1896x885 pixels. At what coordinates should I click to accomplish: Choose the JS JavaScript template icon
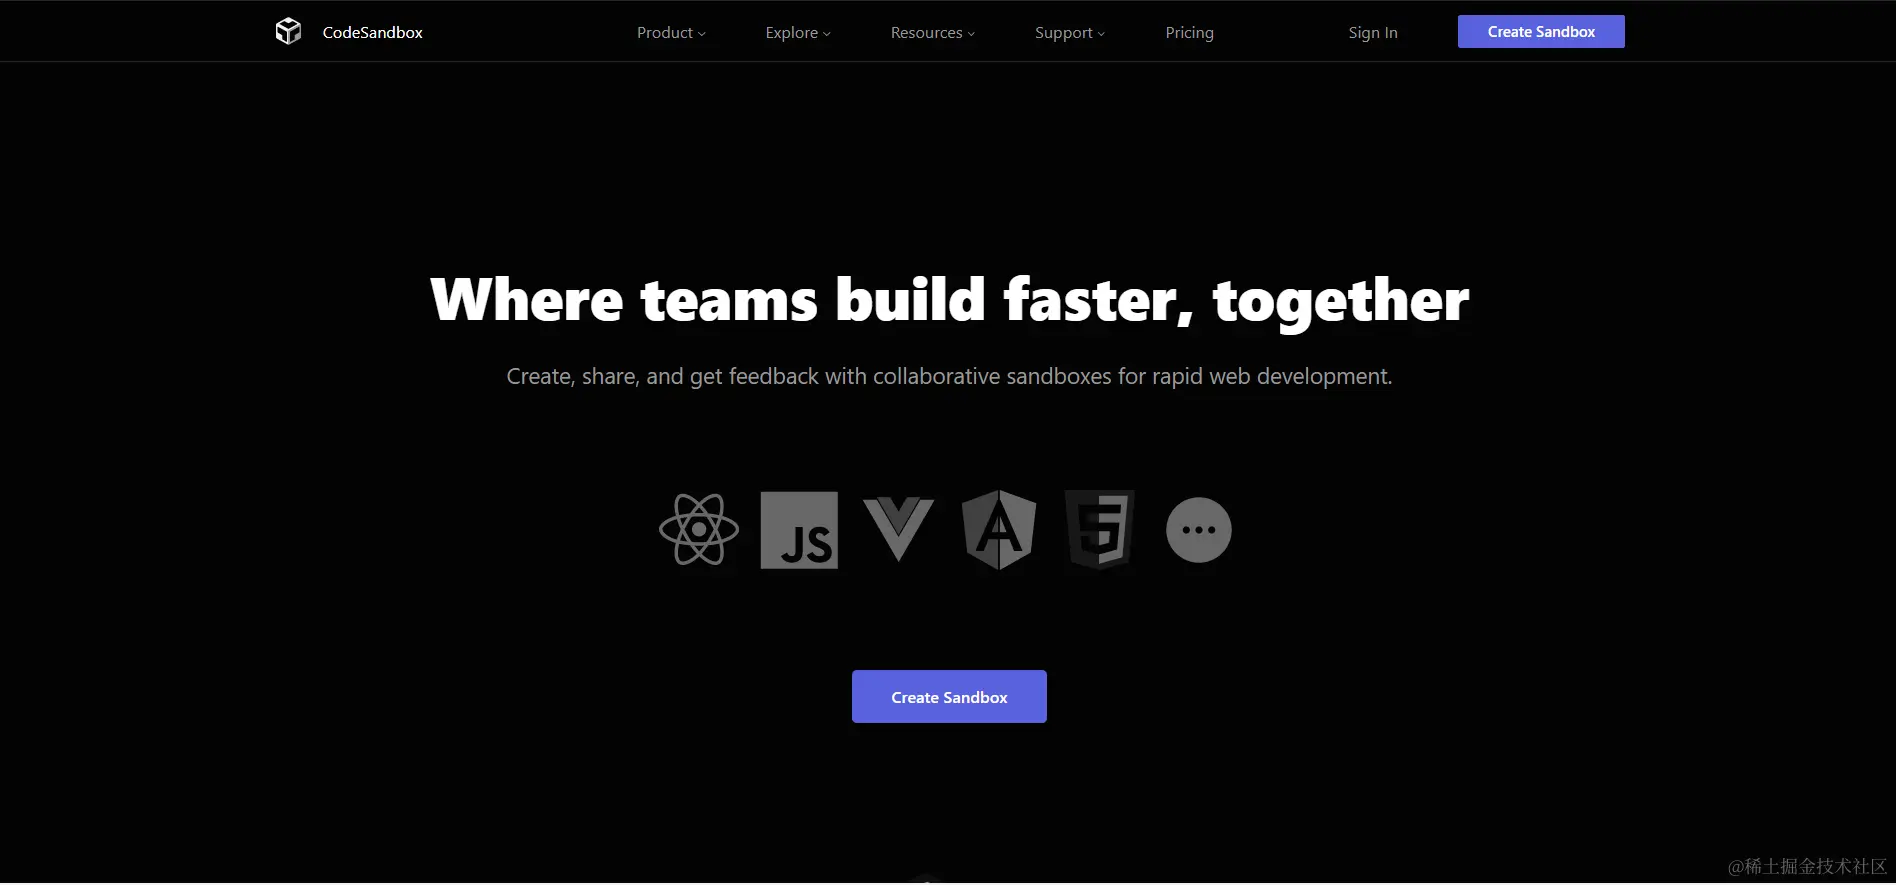(799, 530)
